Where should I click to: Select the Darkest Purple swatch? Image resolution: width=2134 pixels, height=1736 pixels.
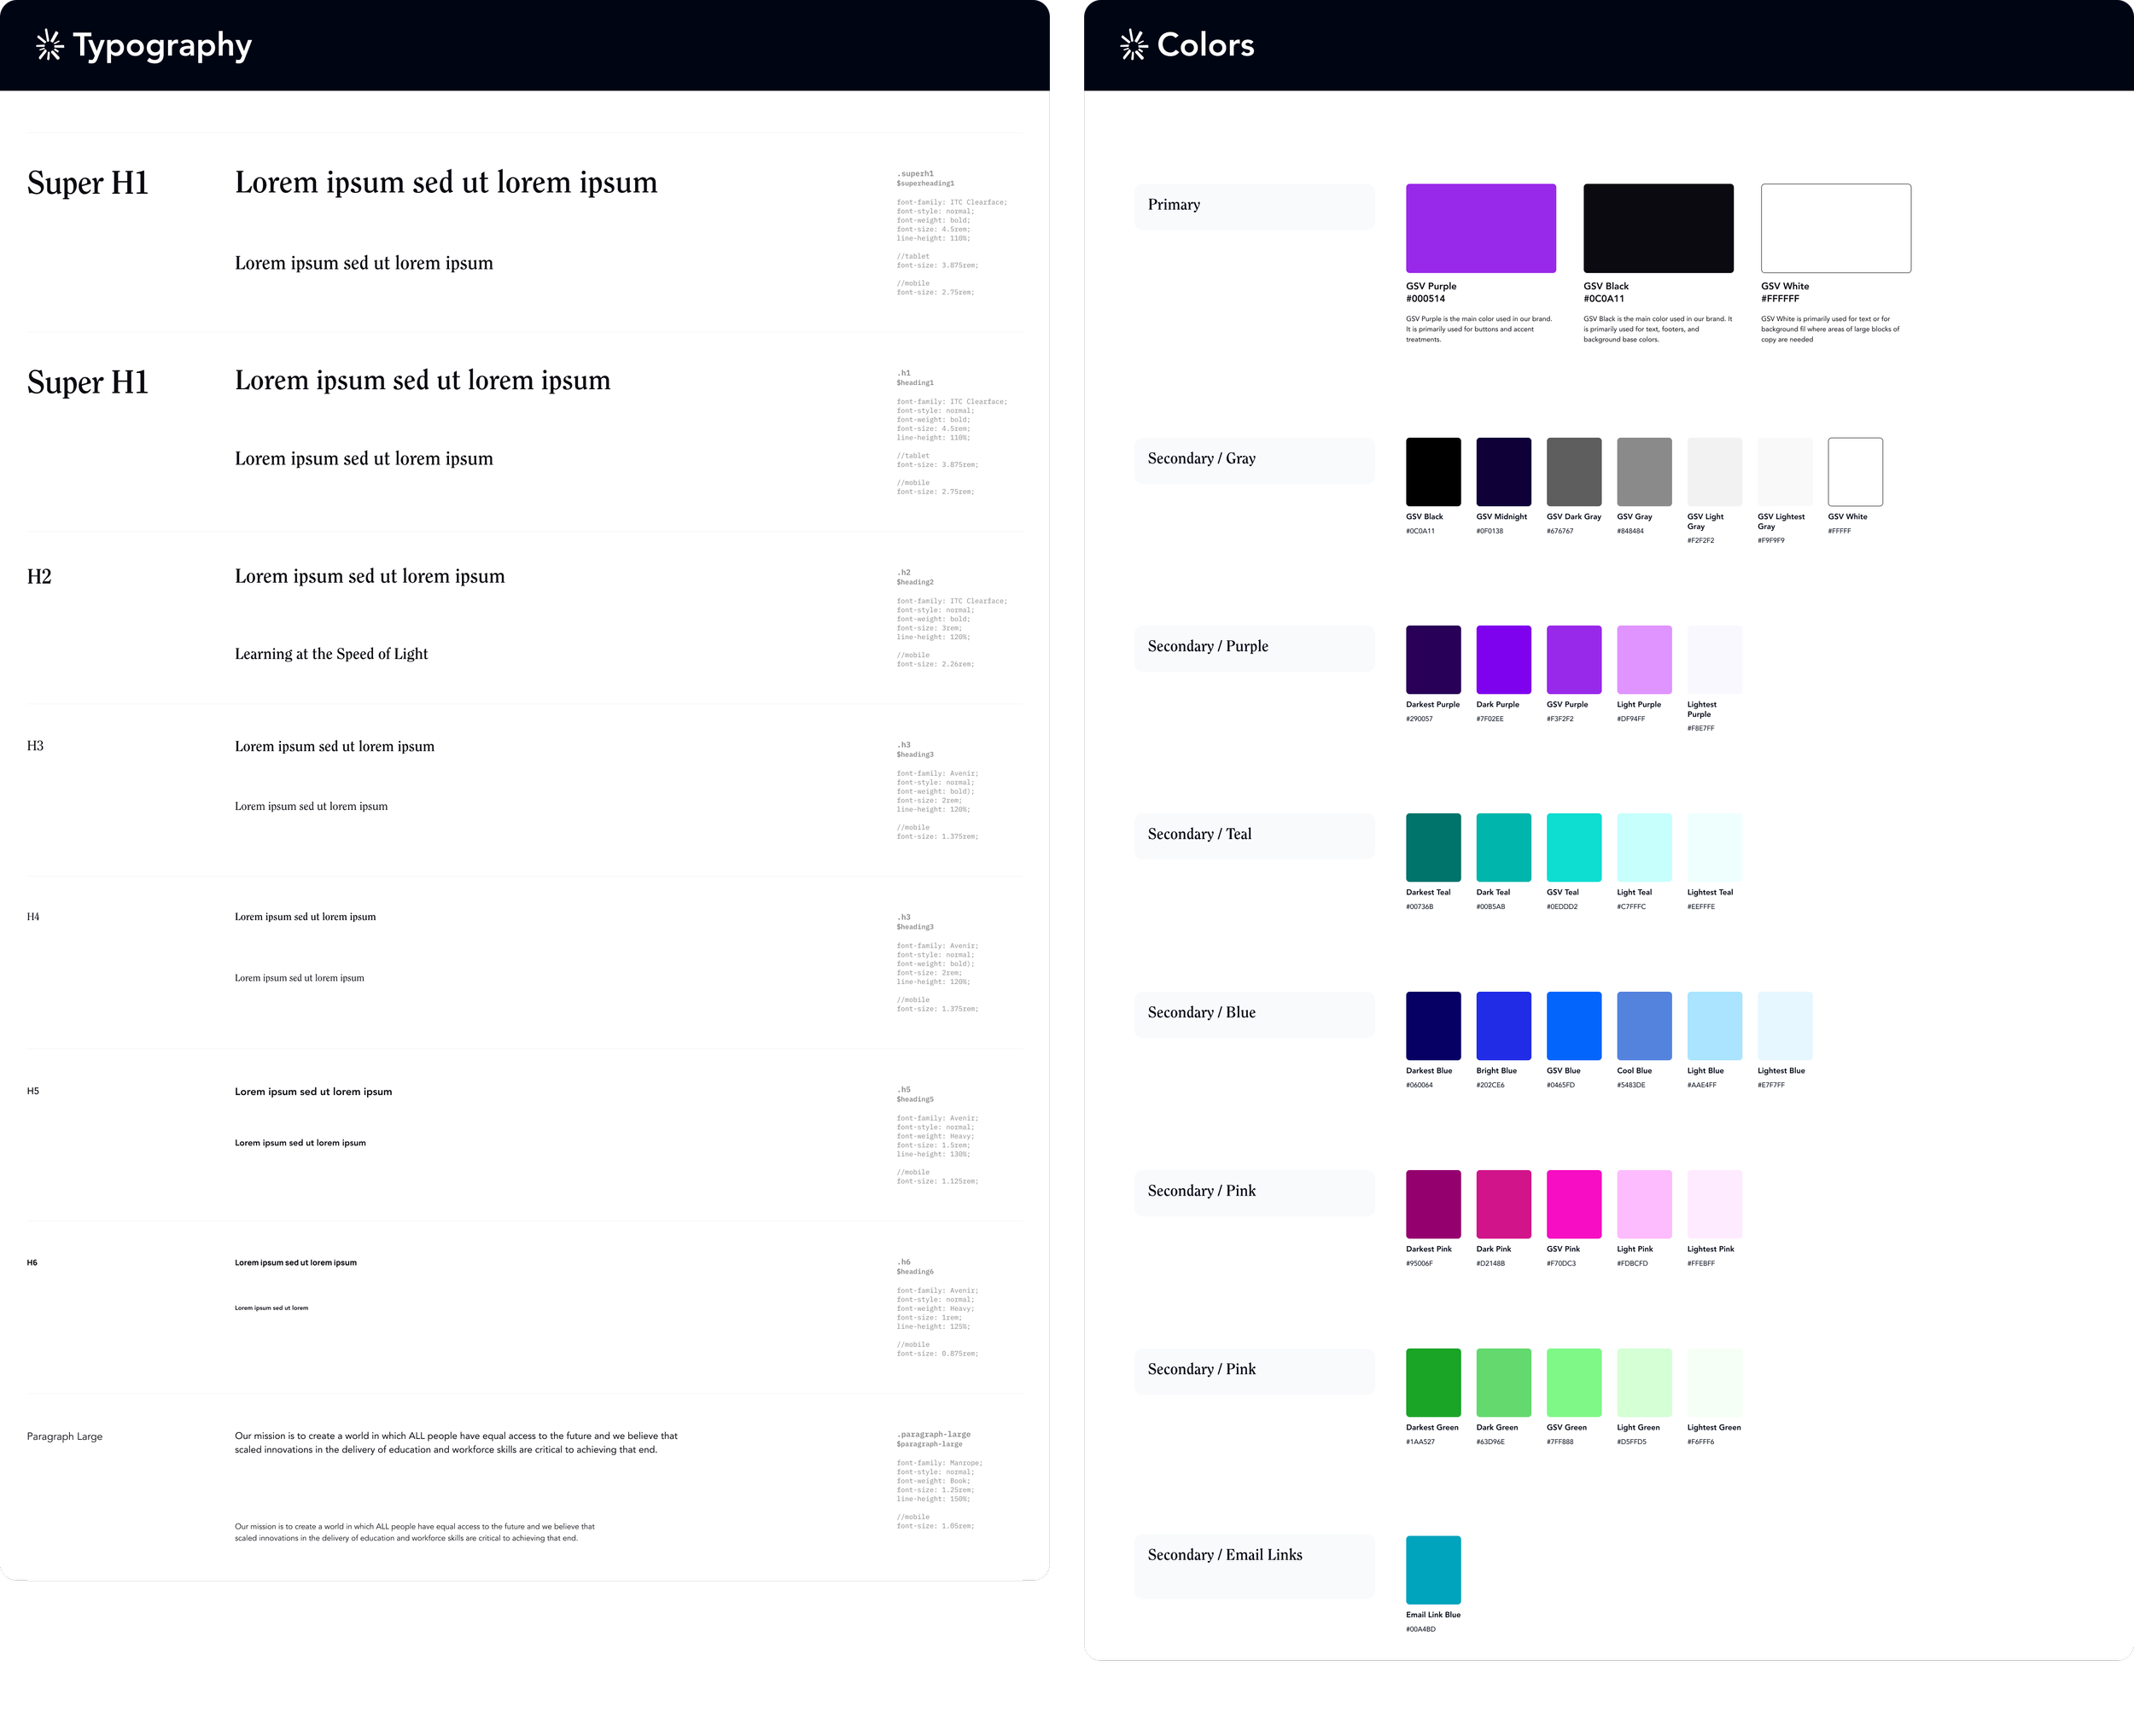(1433, 660)
